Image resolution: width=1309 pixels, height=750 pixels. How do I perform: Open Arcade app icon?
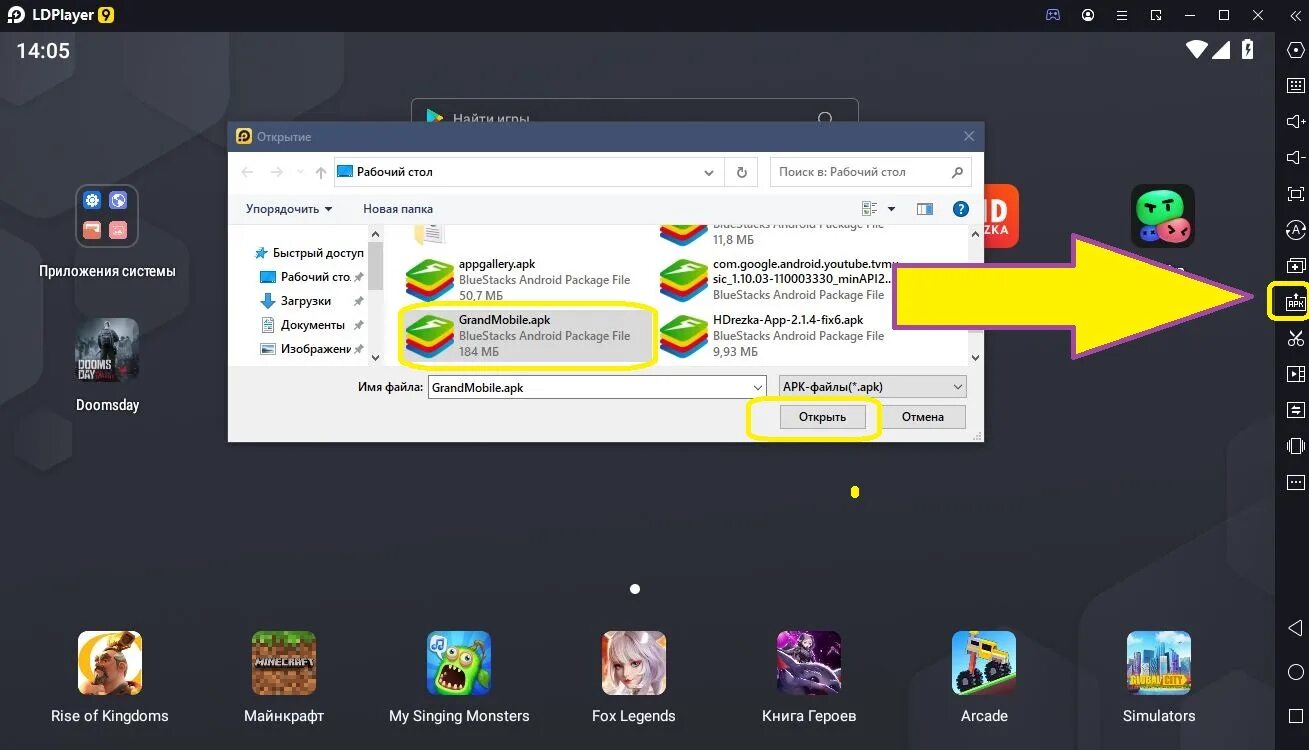(984, 663)
